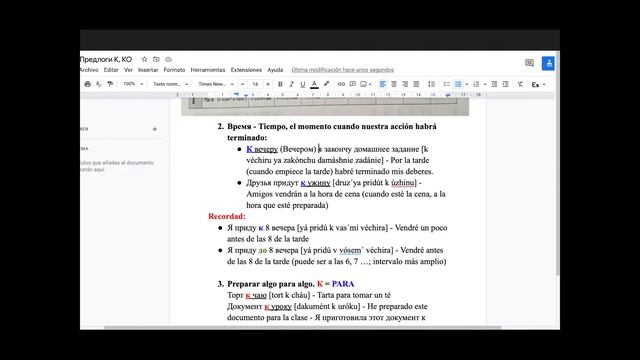The image size is (640, 360).
Task: Open the font Times New dropdown
Action: point(216,84)
